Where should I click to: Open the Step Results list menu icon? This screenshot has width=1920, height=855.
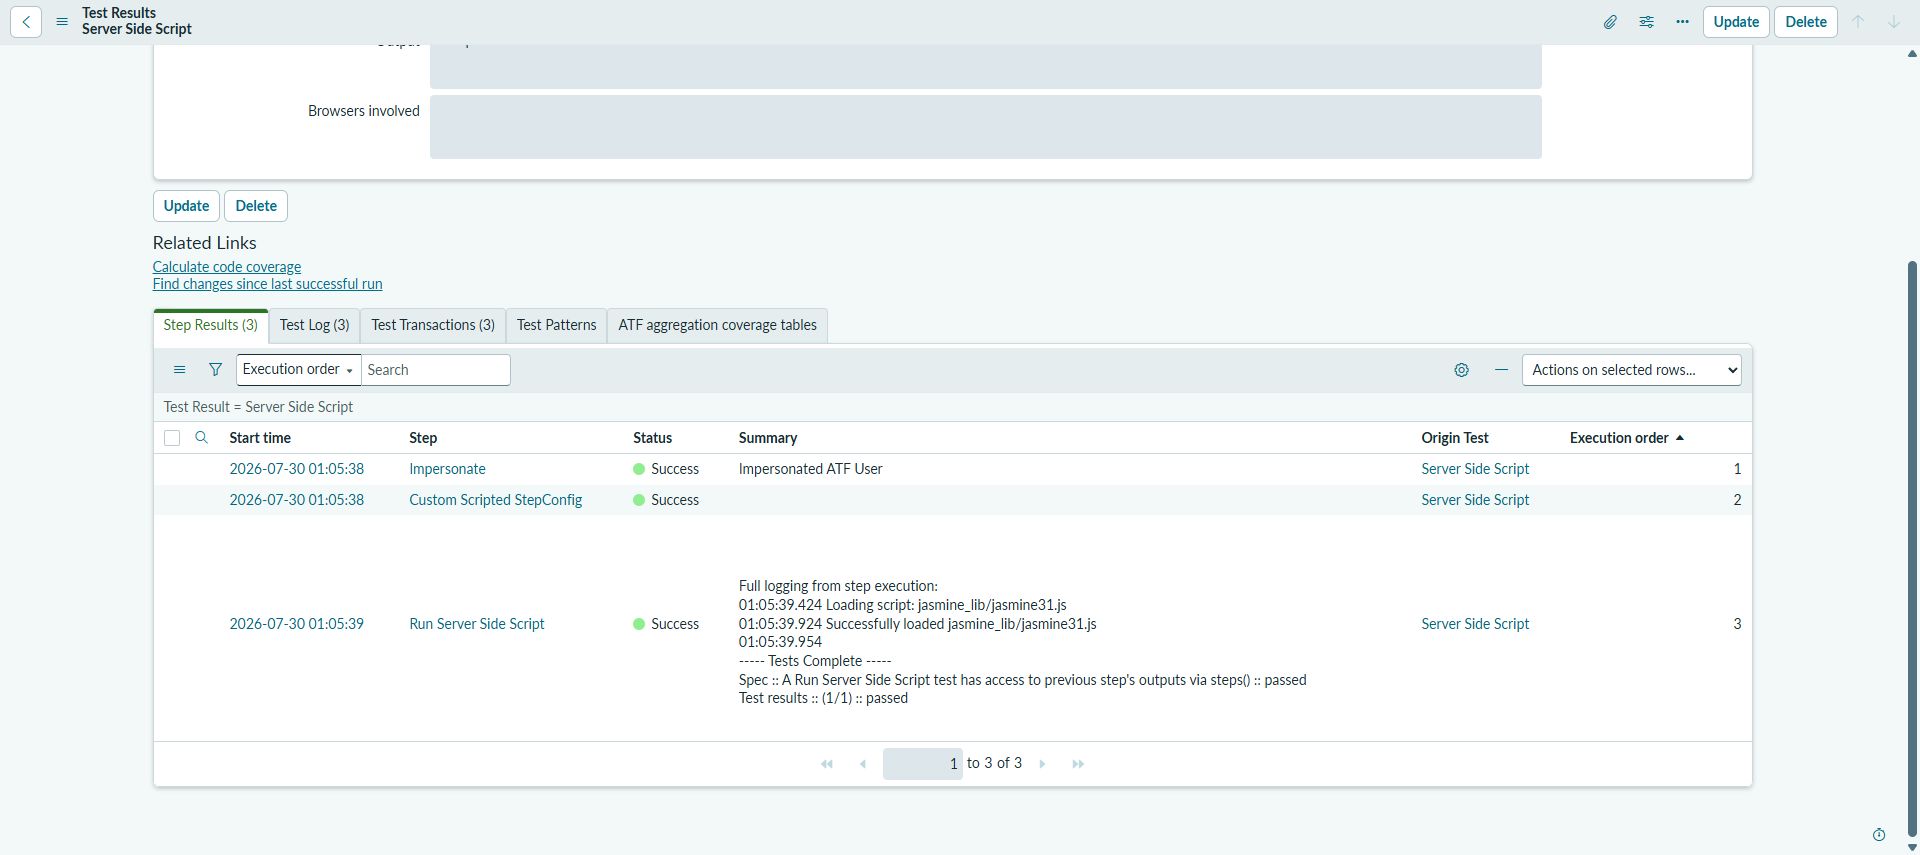[x=180, y=370]
